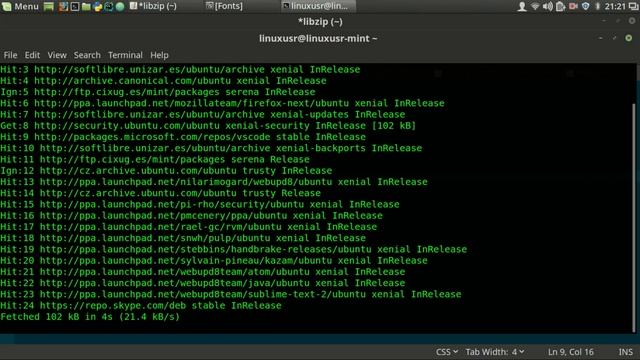Click the 'Fetched 102 kB in 4s' line
The image size is (640, 360).
click(90, 317)
